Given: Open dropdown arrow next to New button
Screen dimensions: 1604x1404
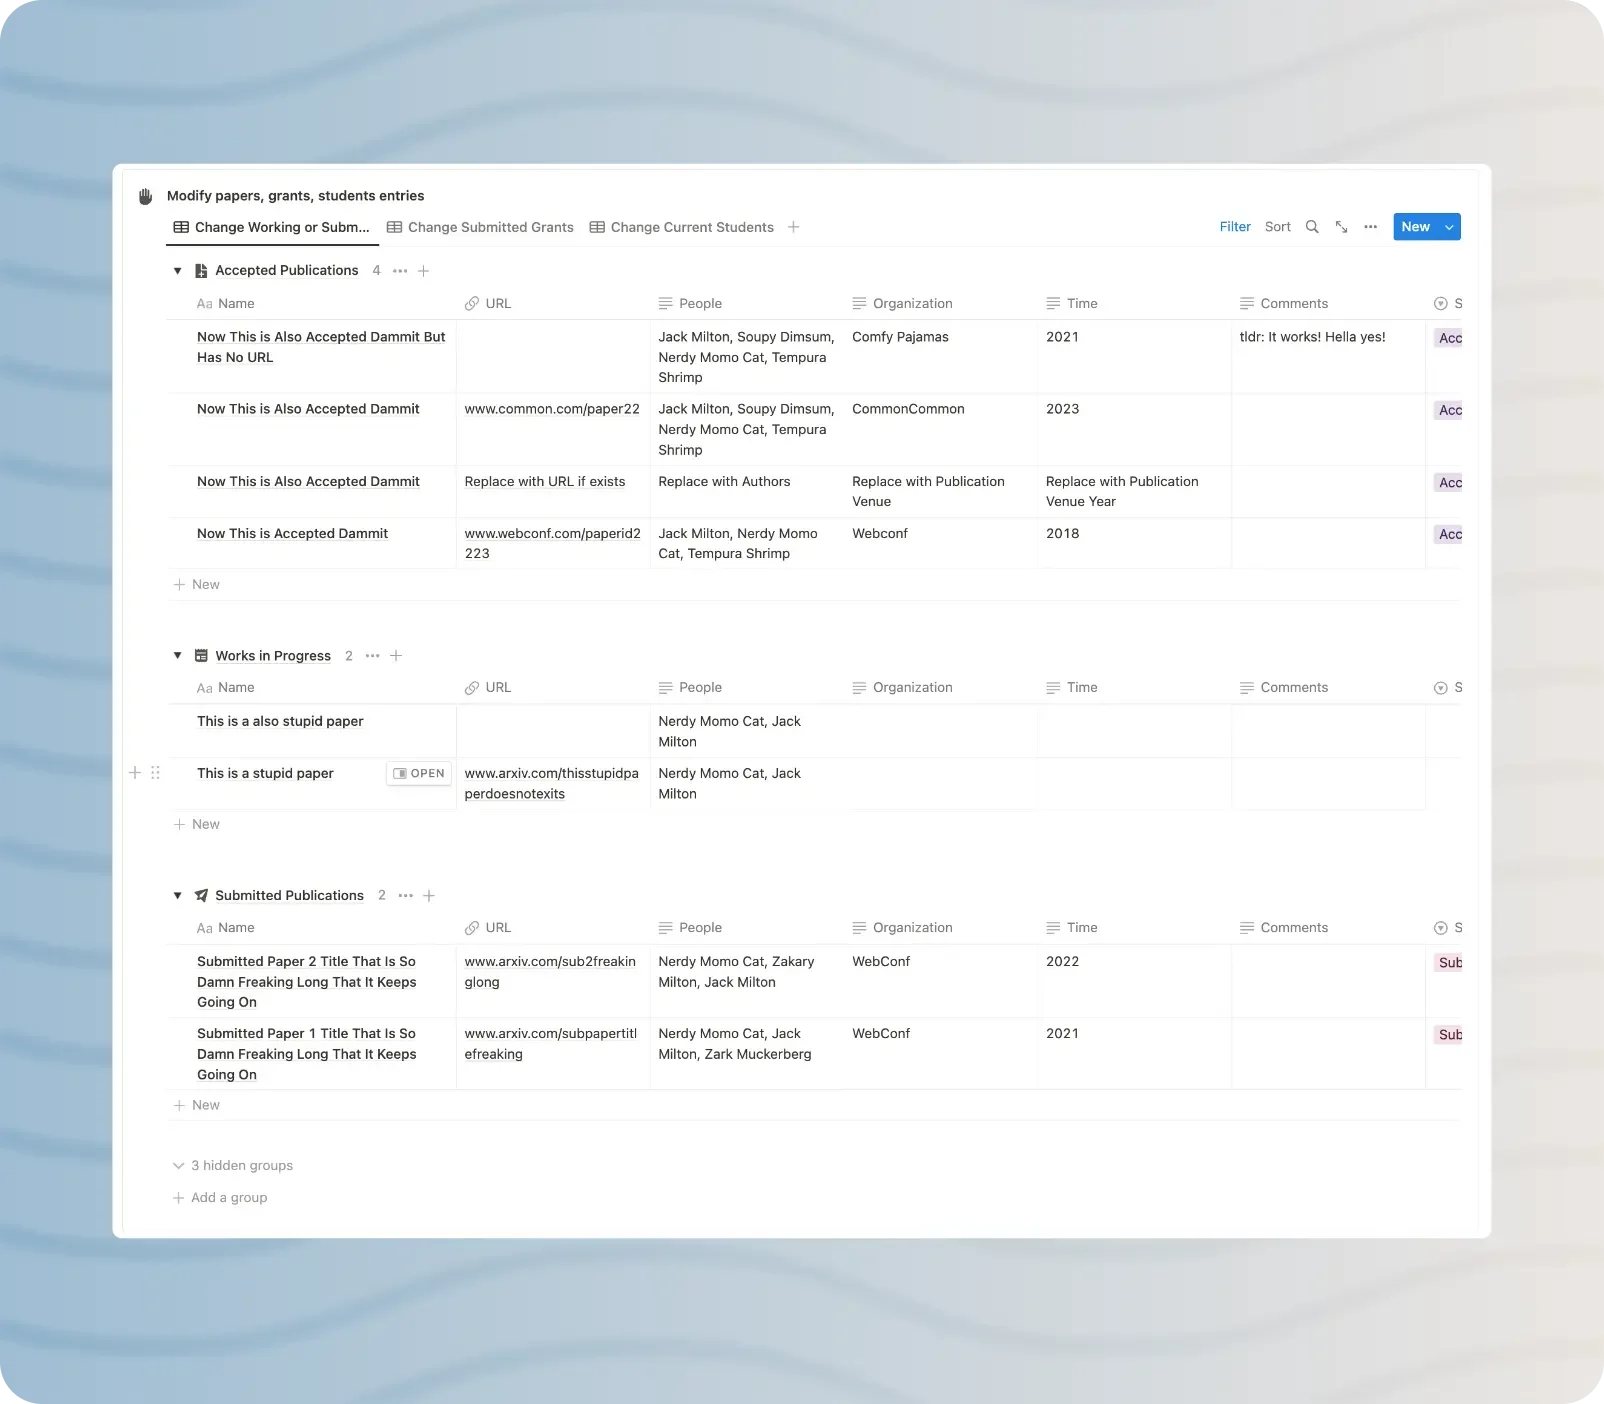Looking at the screenshot, I should [x=1449, y=227].
